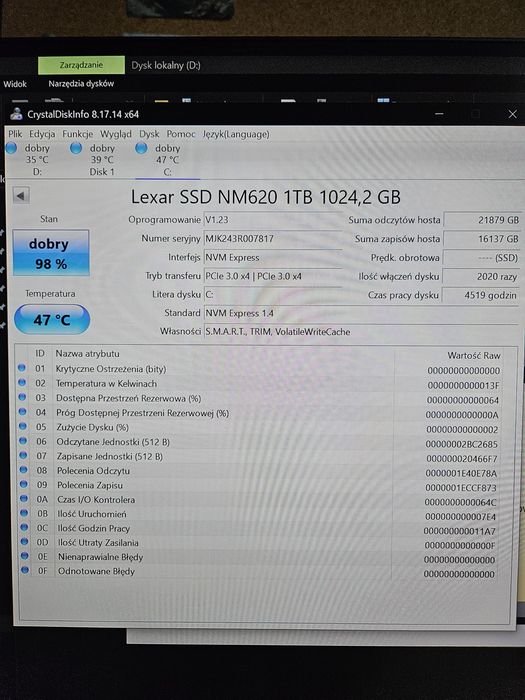Click the transfer mode field PCIe 3.0 x4

tap(272, 276)
